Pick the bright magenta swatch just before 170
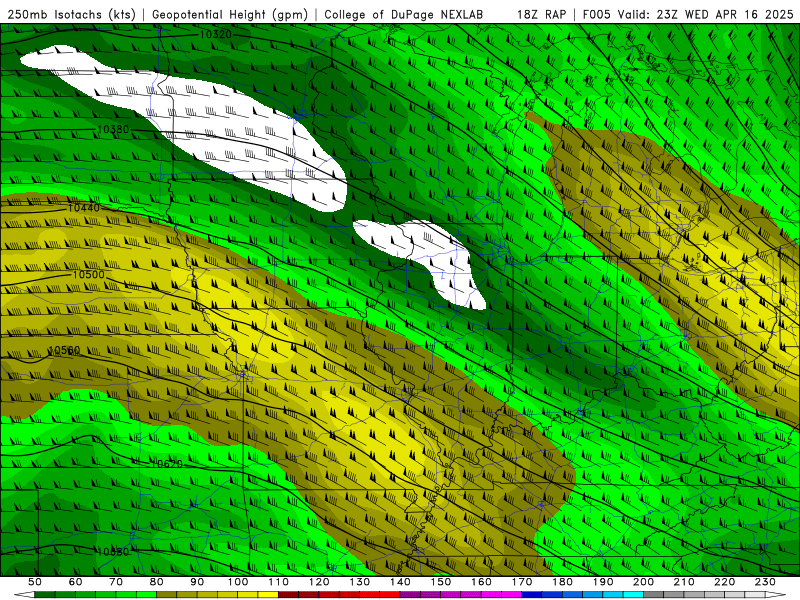This screenshot has width=800, height=600. tap(511, 594)
